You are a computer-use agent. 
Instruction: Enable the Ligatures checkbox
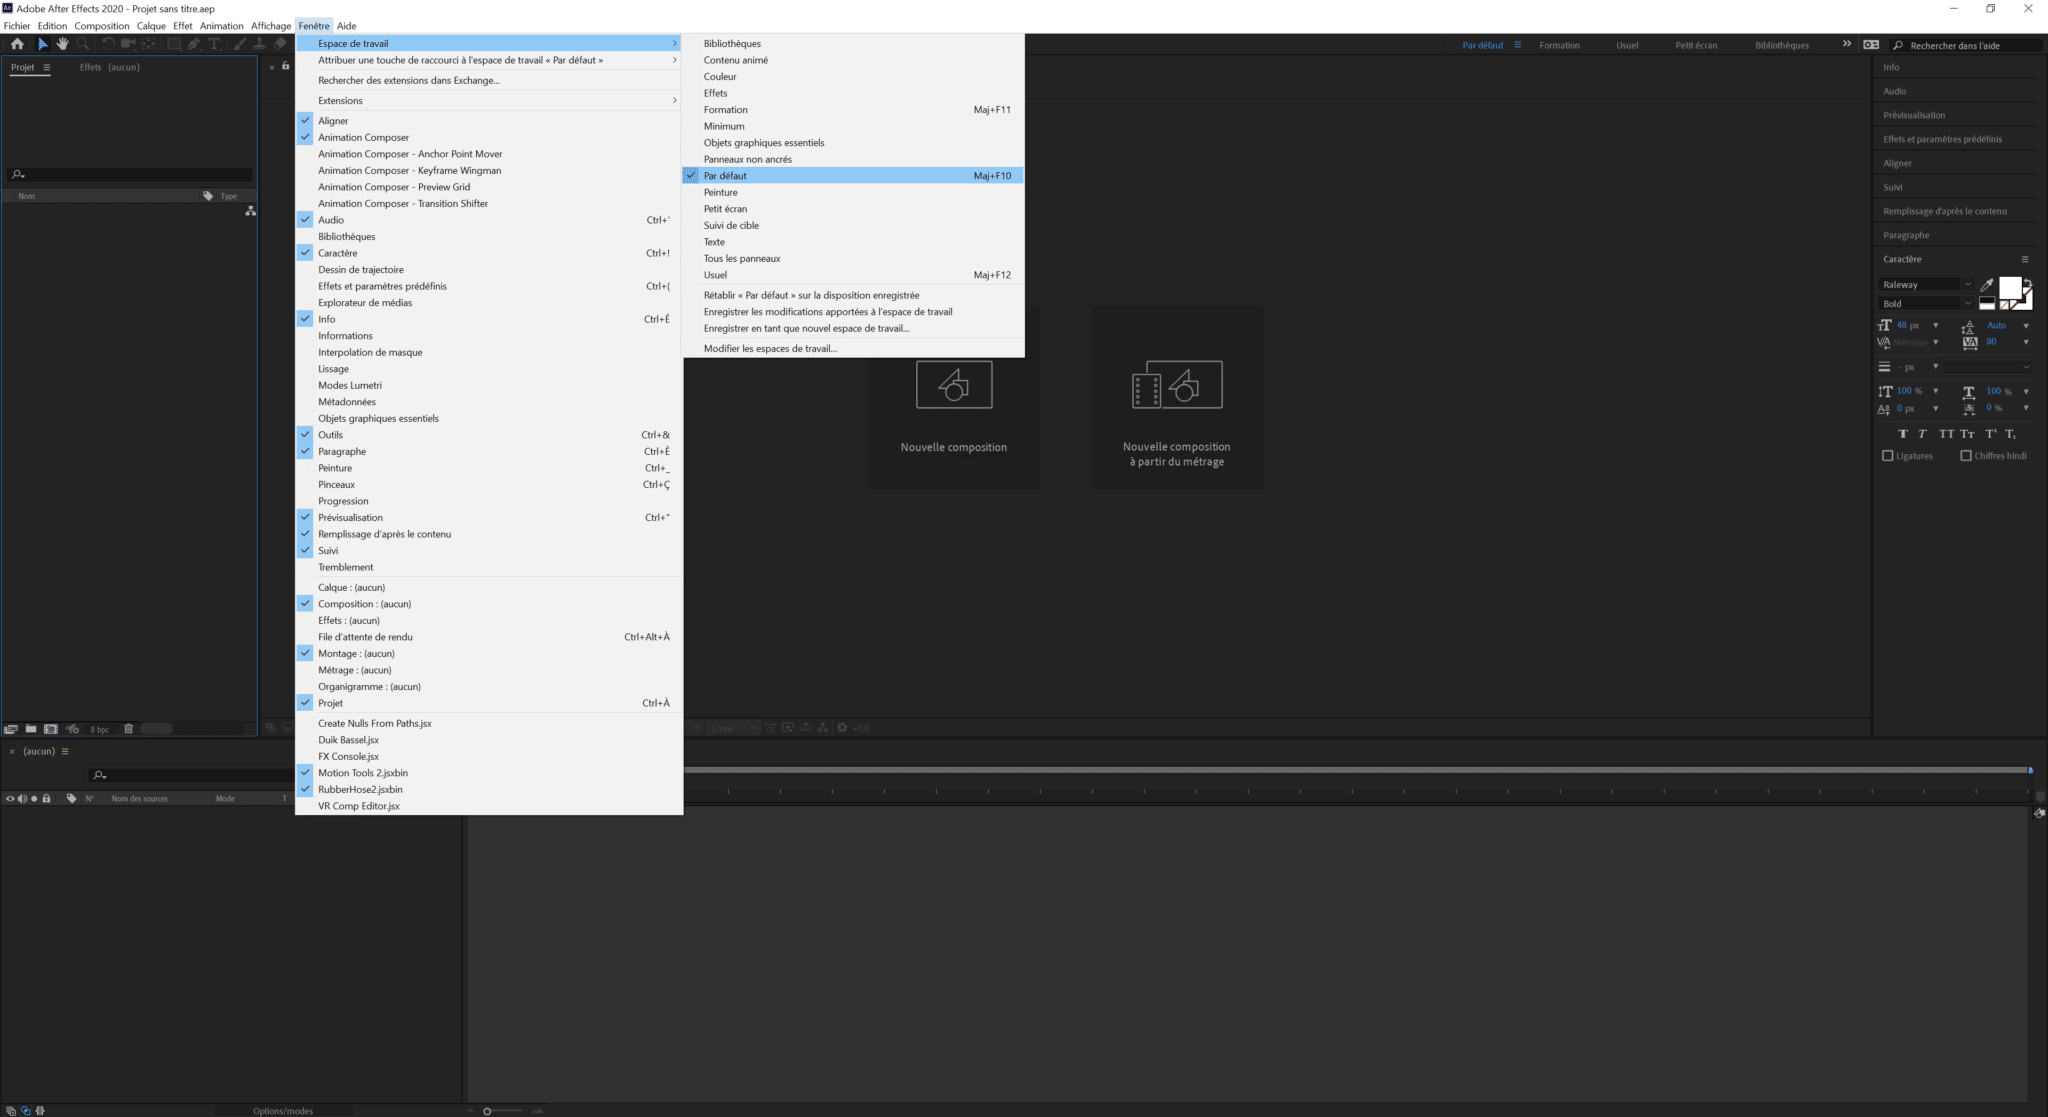pos(1888,456)
